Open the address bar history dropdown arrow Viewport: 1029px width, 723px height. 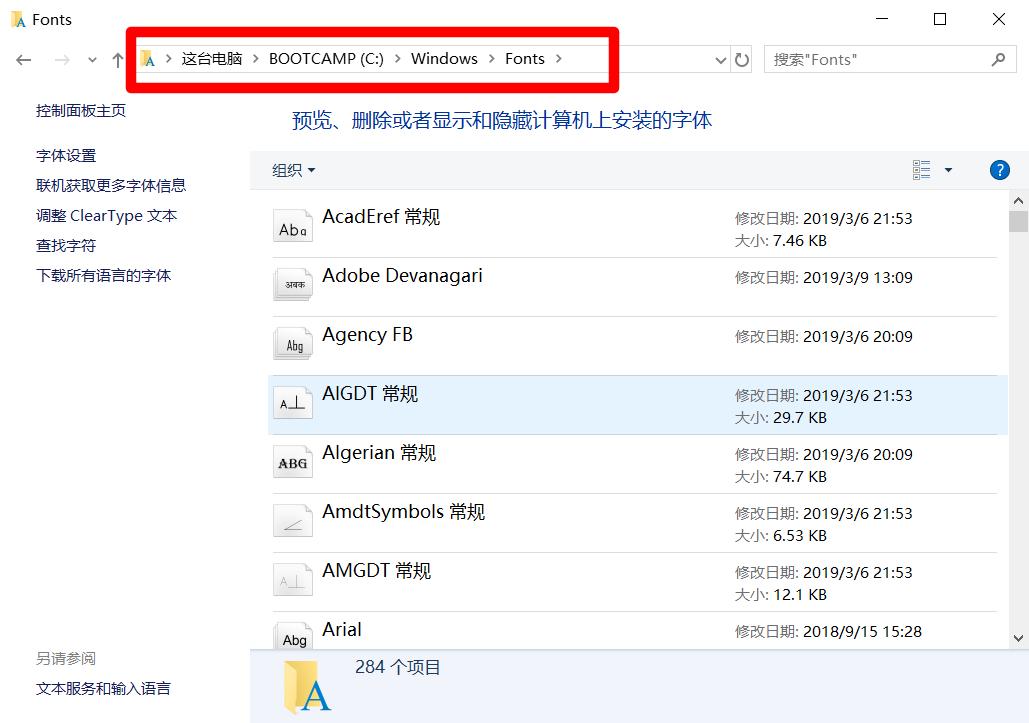[719, 59]
